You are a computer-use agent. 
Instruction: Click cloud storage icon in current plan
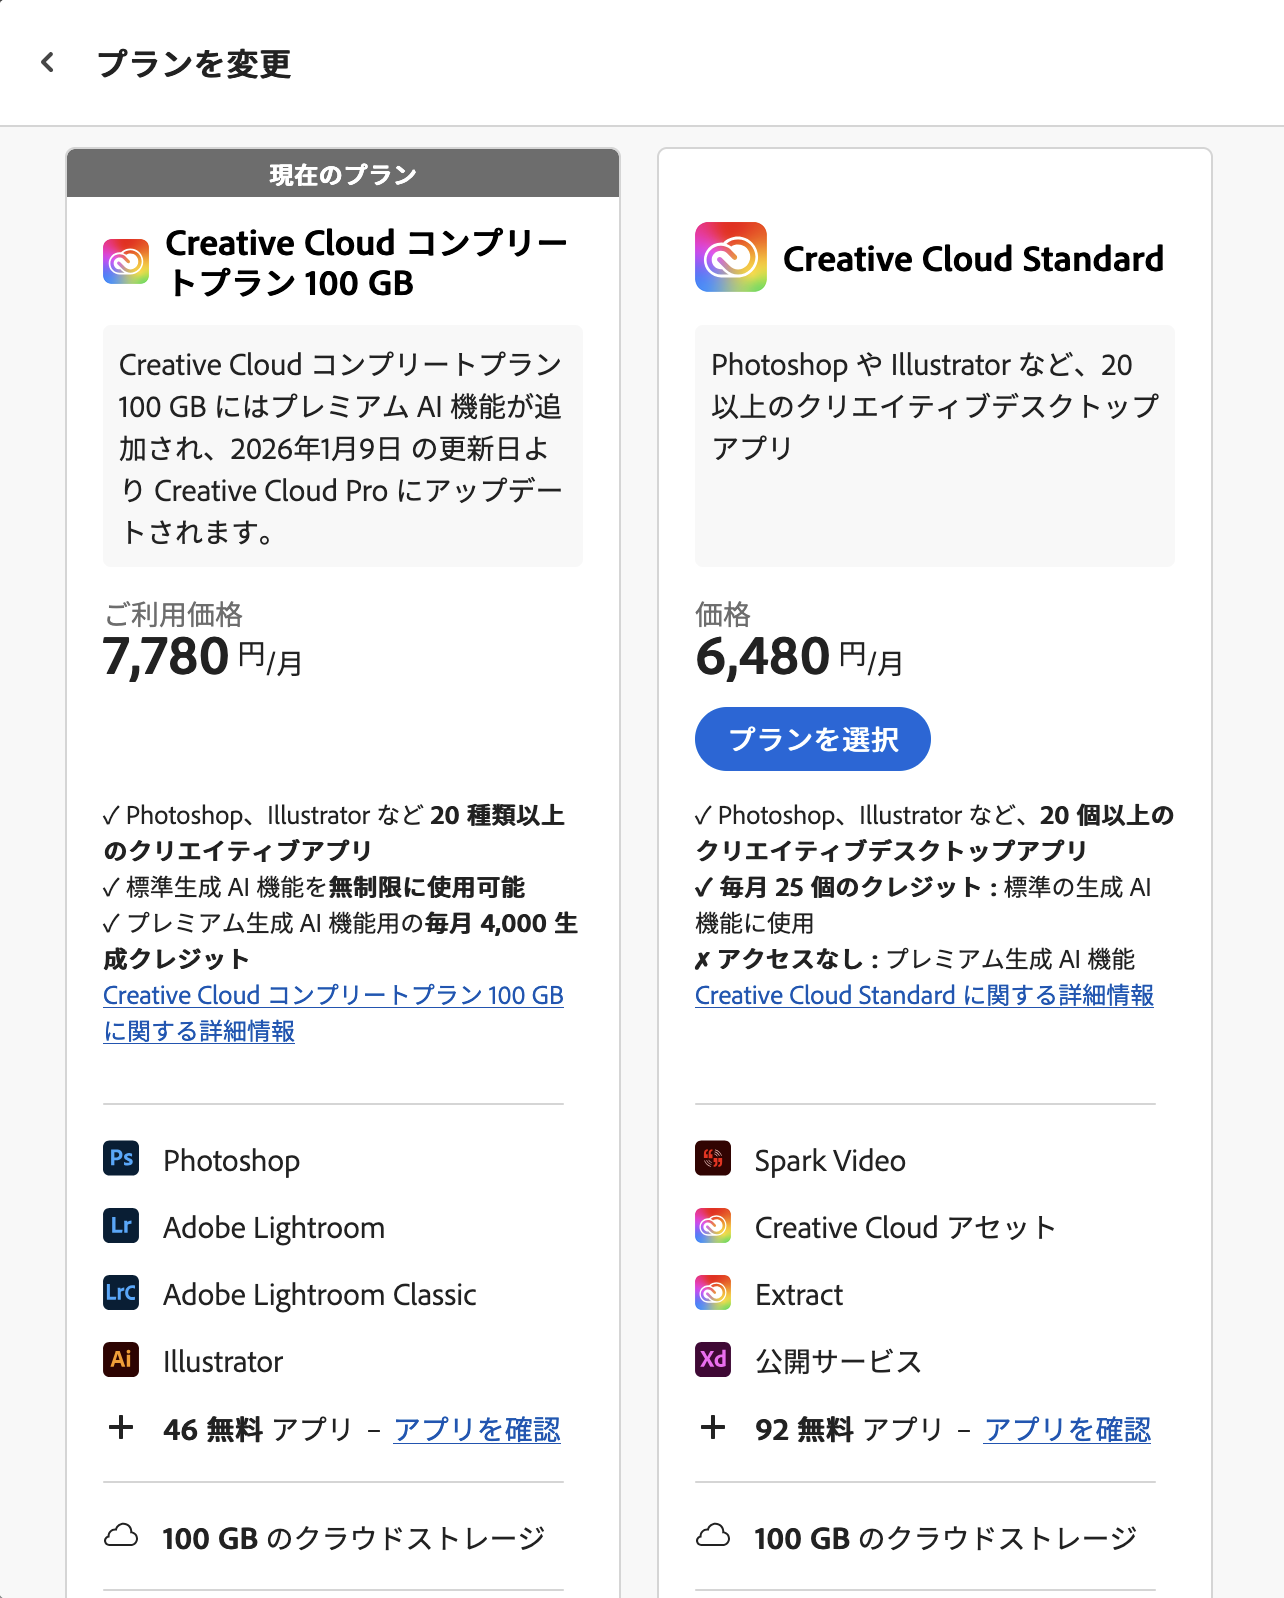pyautogui.click(x=121, y=1535)
